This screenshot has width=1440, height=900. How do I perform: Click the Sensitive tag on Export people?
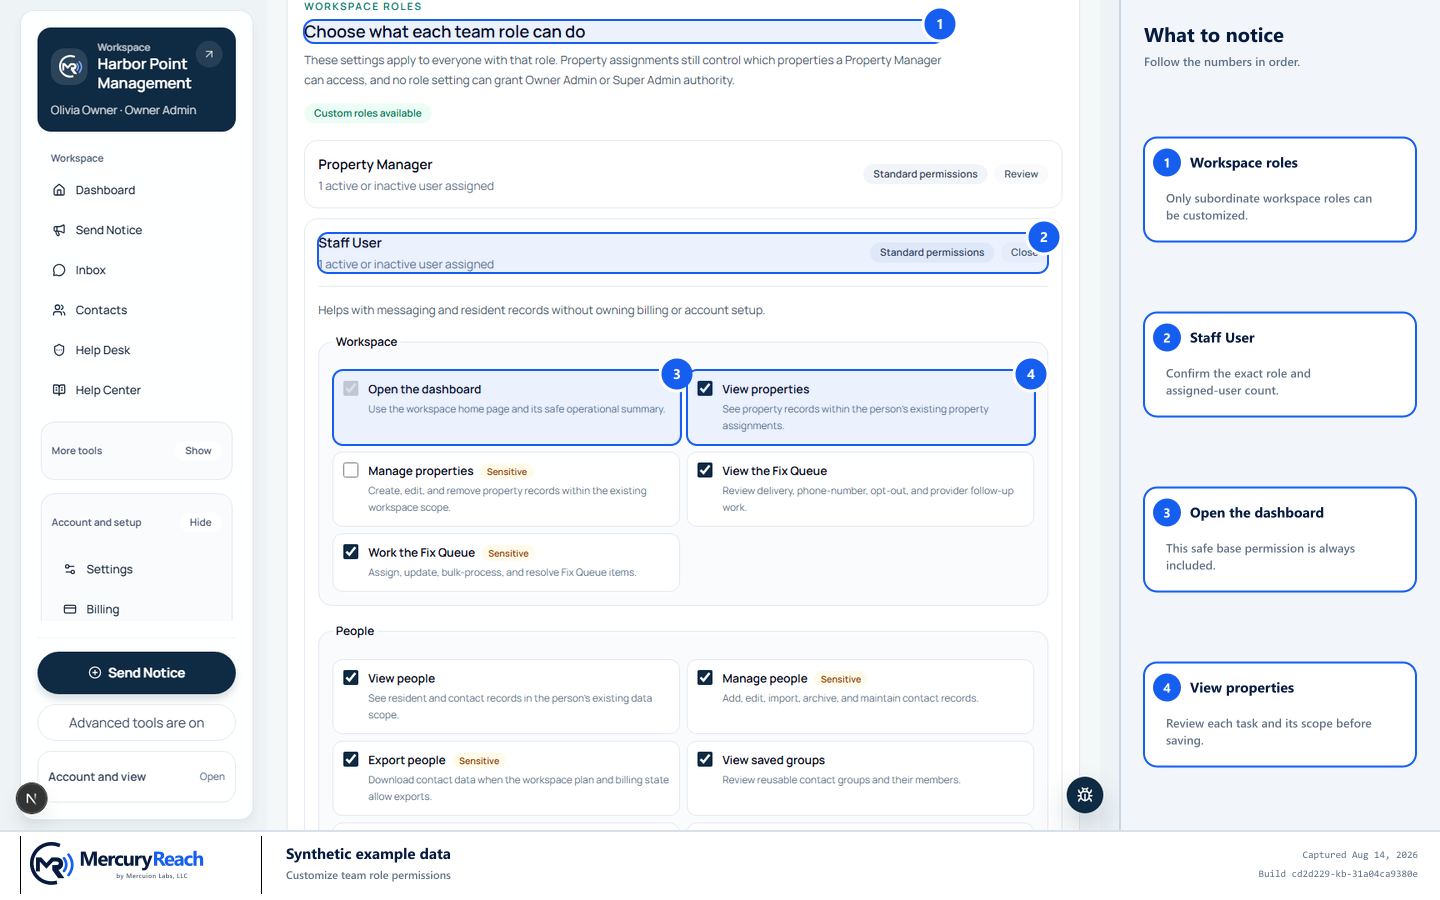[x=479, y=761]
